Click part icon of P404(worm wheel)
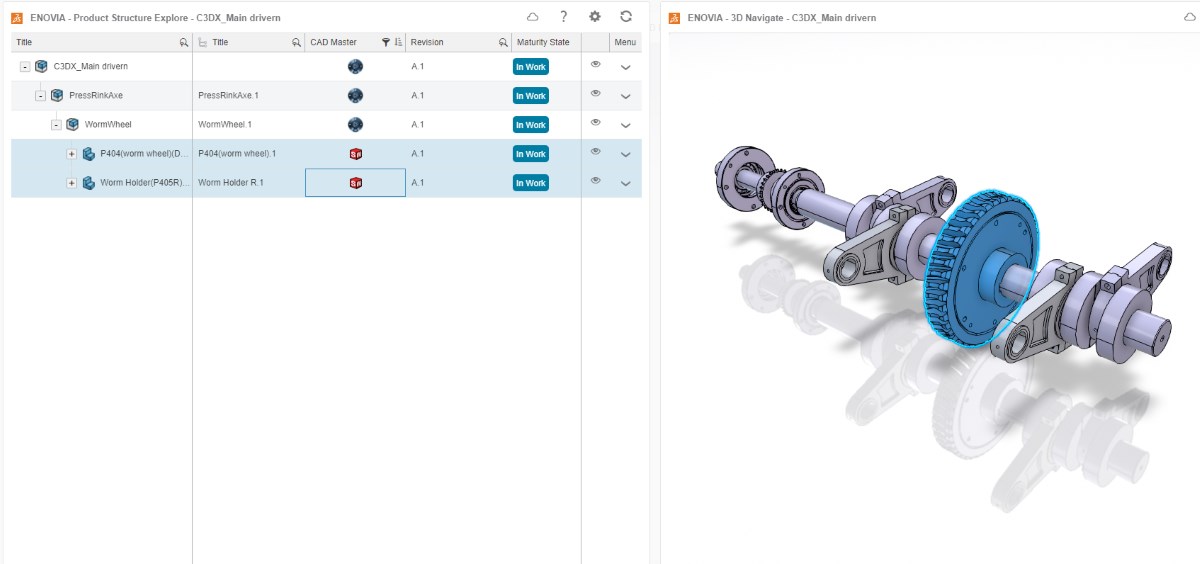 click(88, 153)
